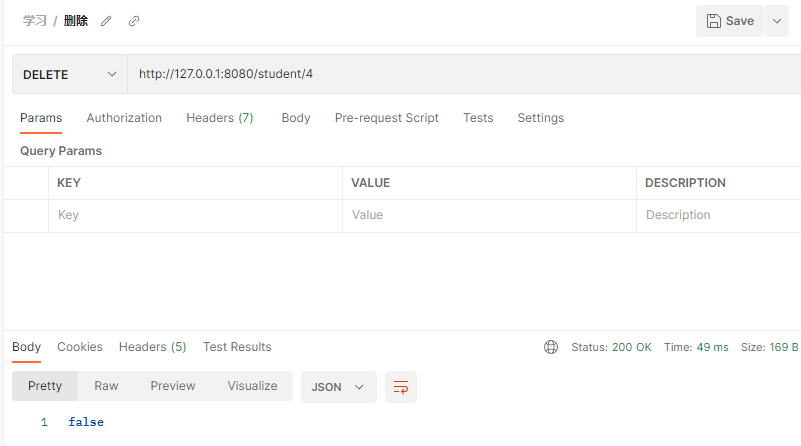
Task: Select the Visualize view button
Action: [x=252, y=386]
